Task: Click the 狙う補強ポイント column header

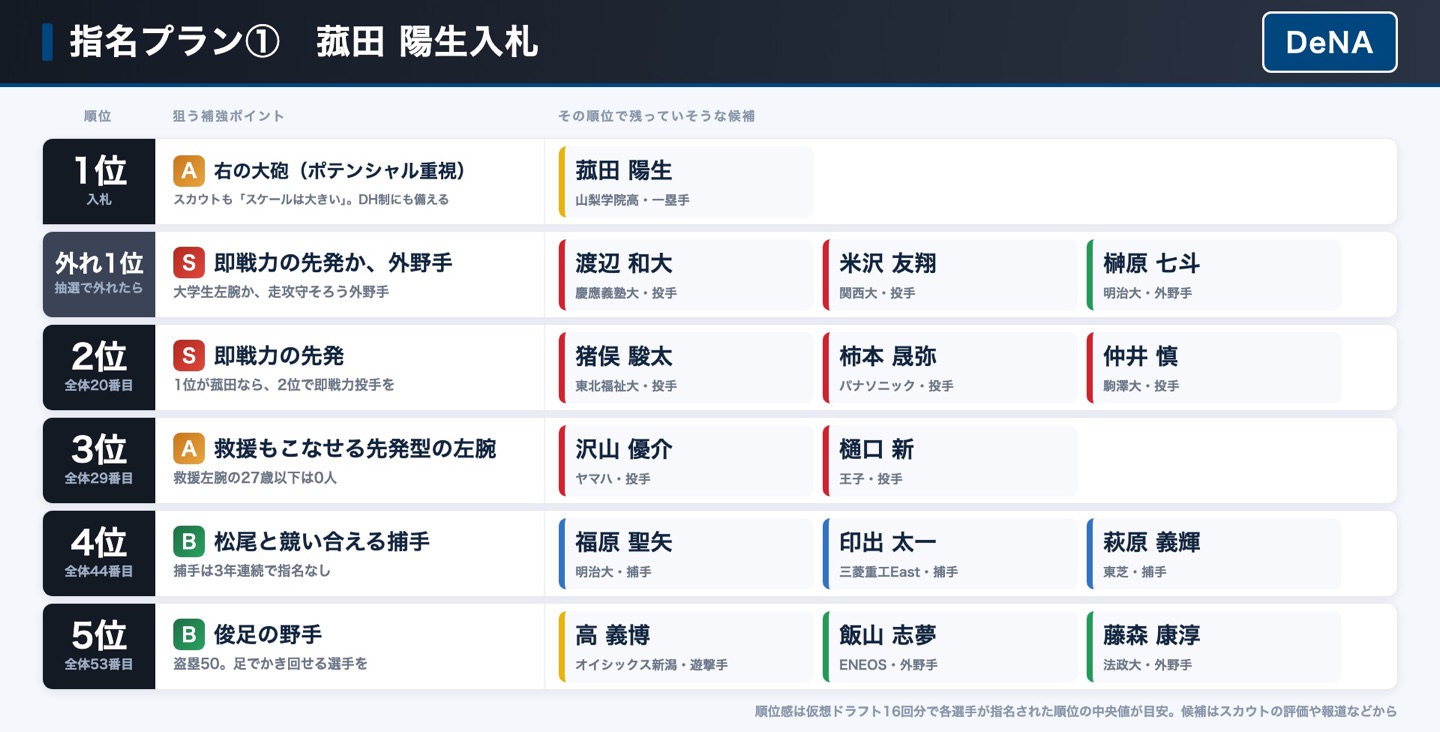Action: point(229,116)
